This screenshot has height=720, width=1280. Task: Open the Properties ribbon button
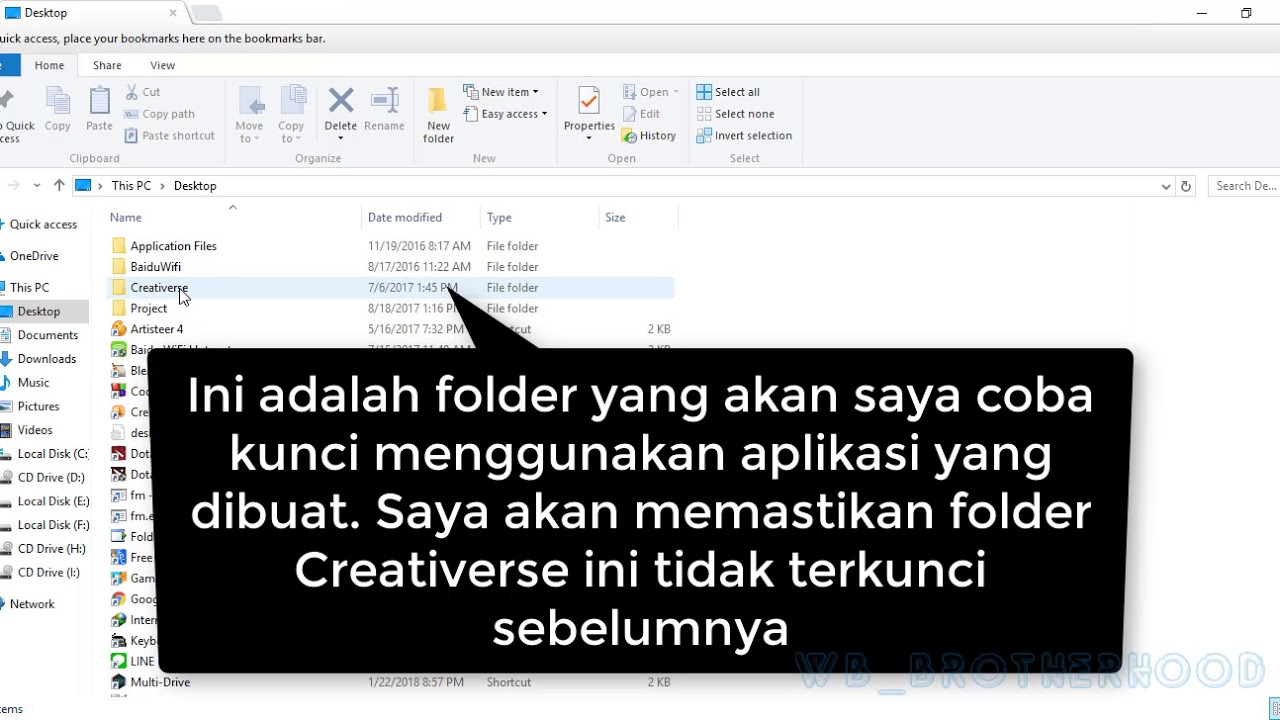589,112
